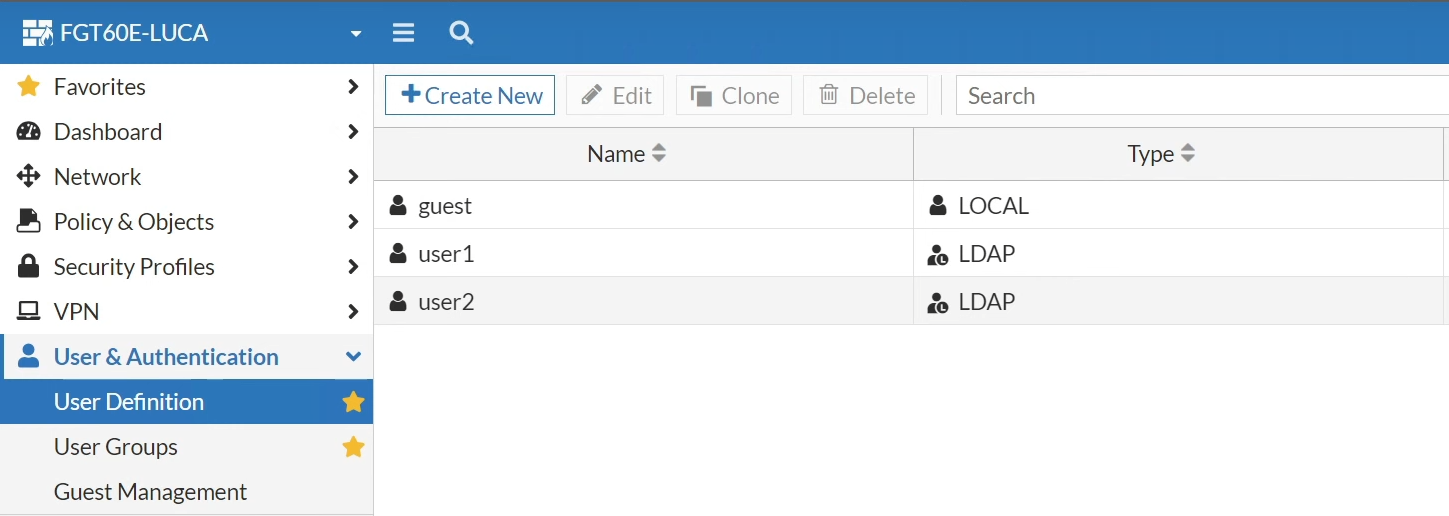Click the Create New button

(x=470, y=95)
